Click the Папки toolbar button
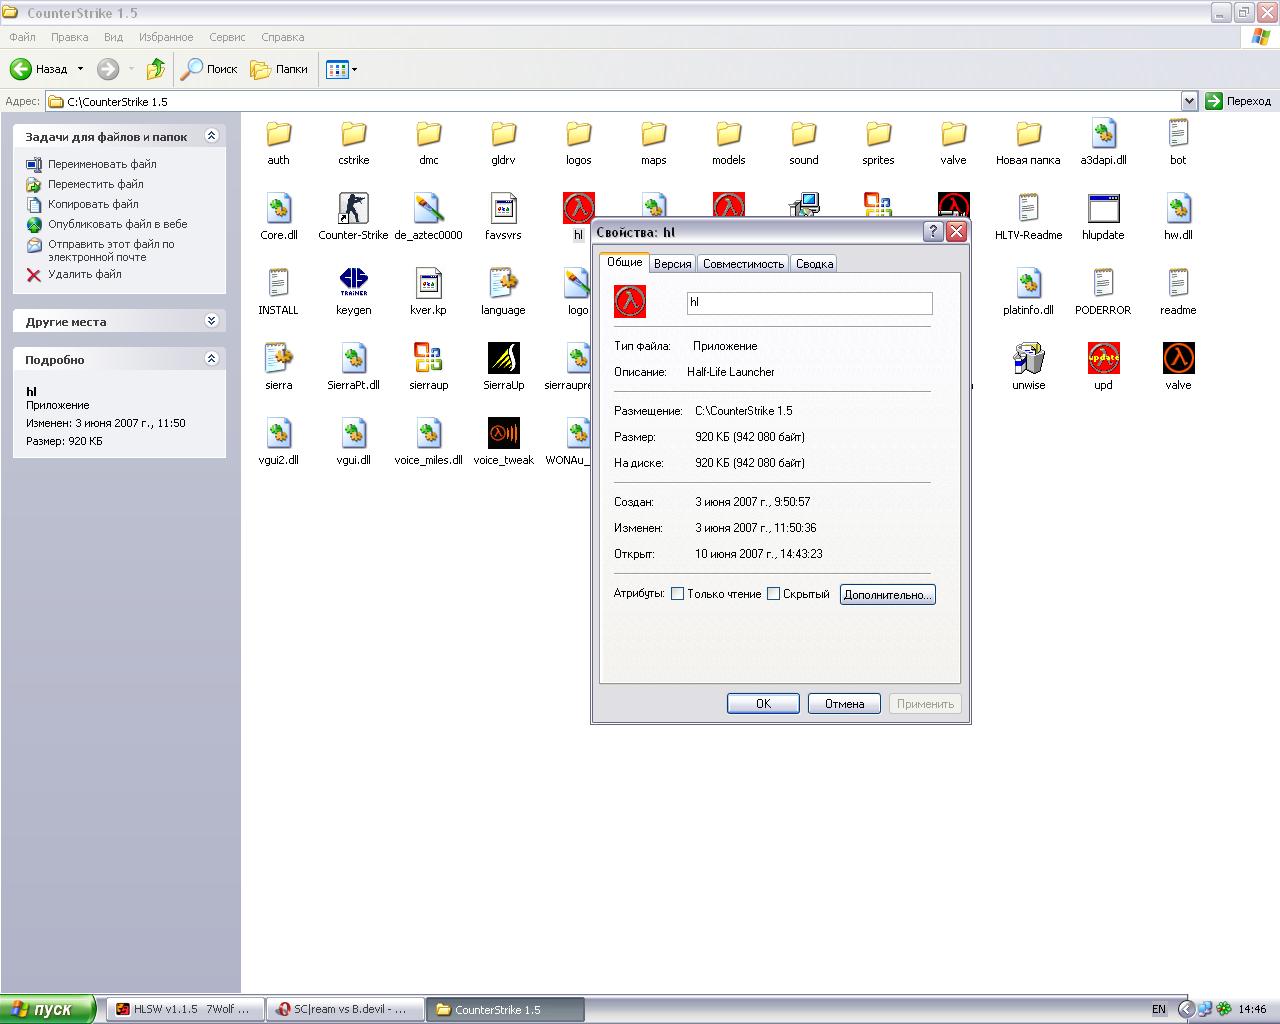 (x=280, y=69)
